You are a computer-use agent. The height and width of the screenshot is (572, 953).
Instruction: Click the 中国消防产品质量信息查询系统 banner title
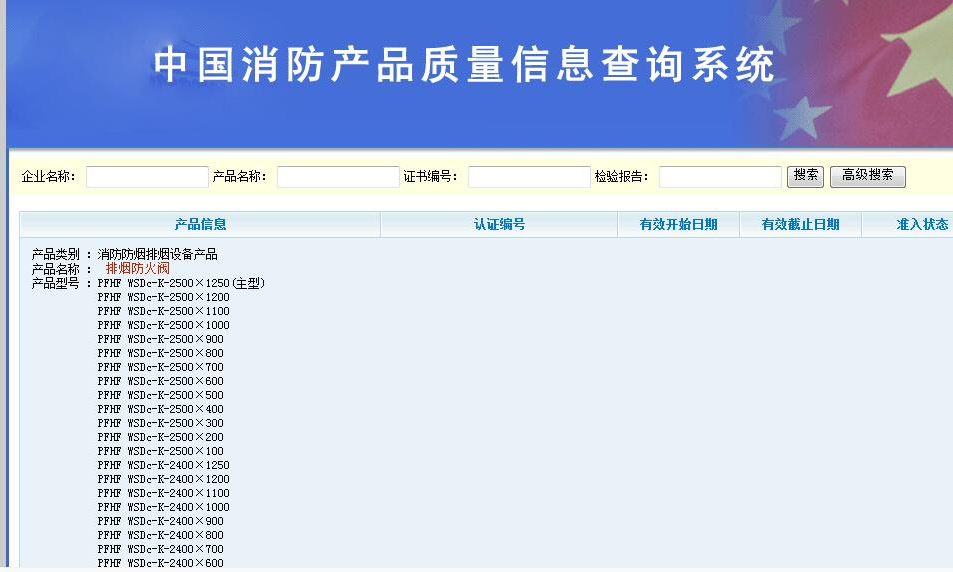click(465, 65)
